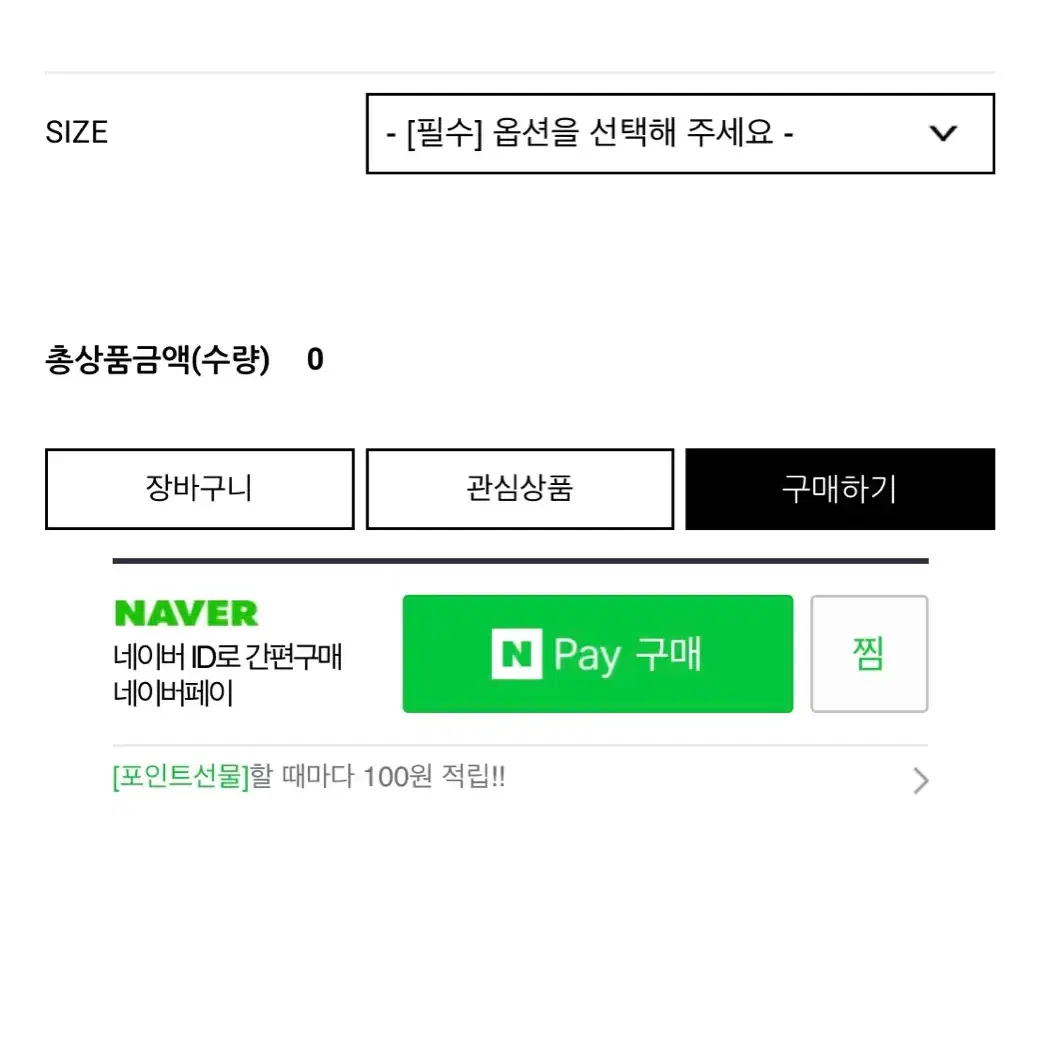1047x1047 pixels.
Task: Click the green NAVER logo
Action: coord(186,614)
